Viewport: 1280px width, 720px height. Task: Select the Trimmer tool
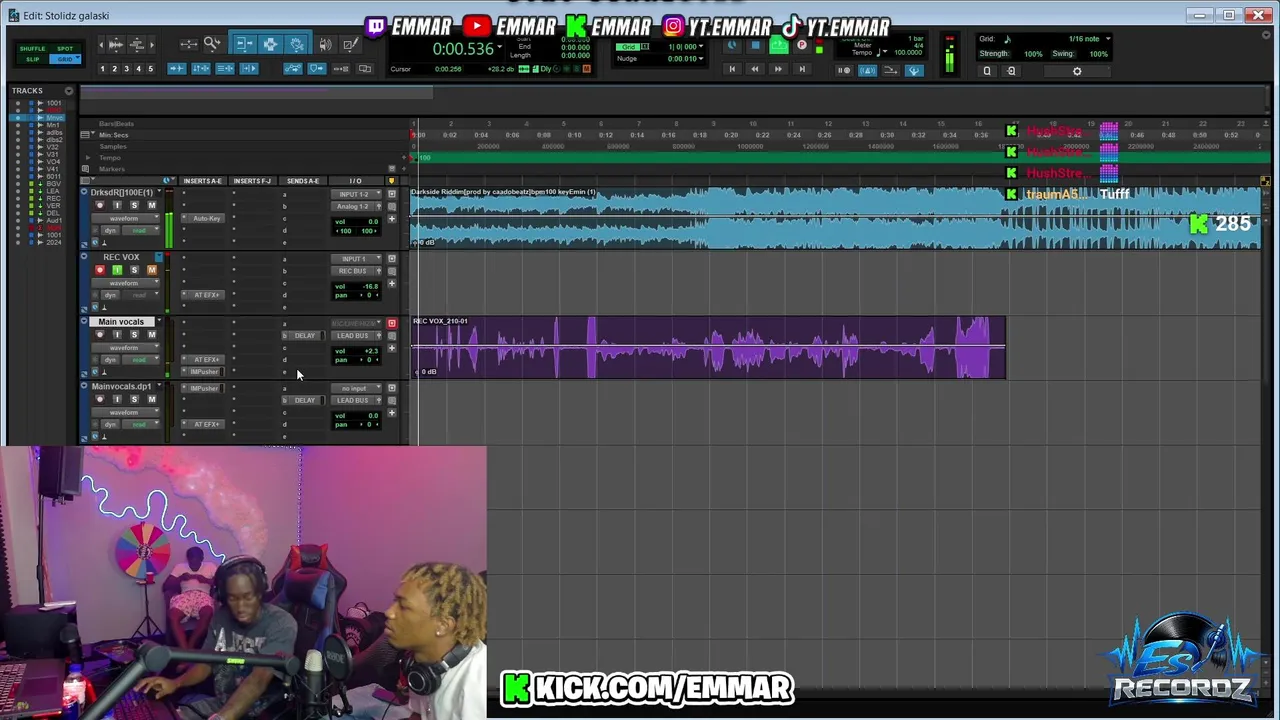pos(245,44)
